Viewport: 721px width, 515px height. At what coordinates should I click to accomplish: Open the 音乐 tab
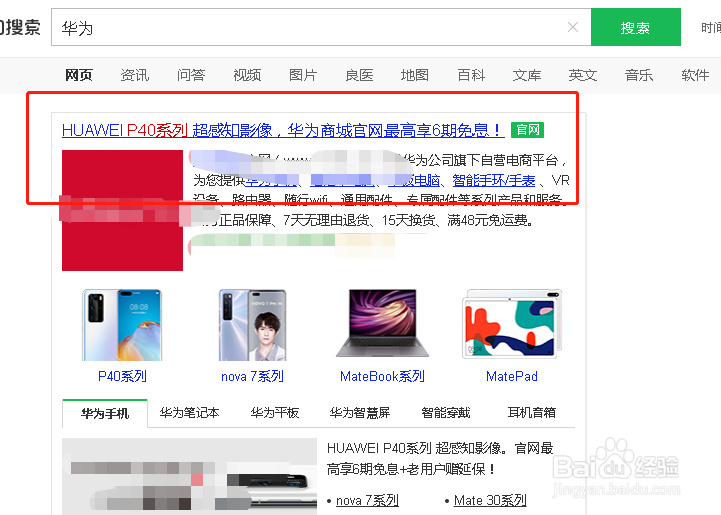[639, 75]
